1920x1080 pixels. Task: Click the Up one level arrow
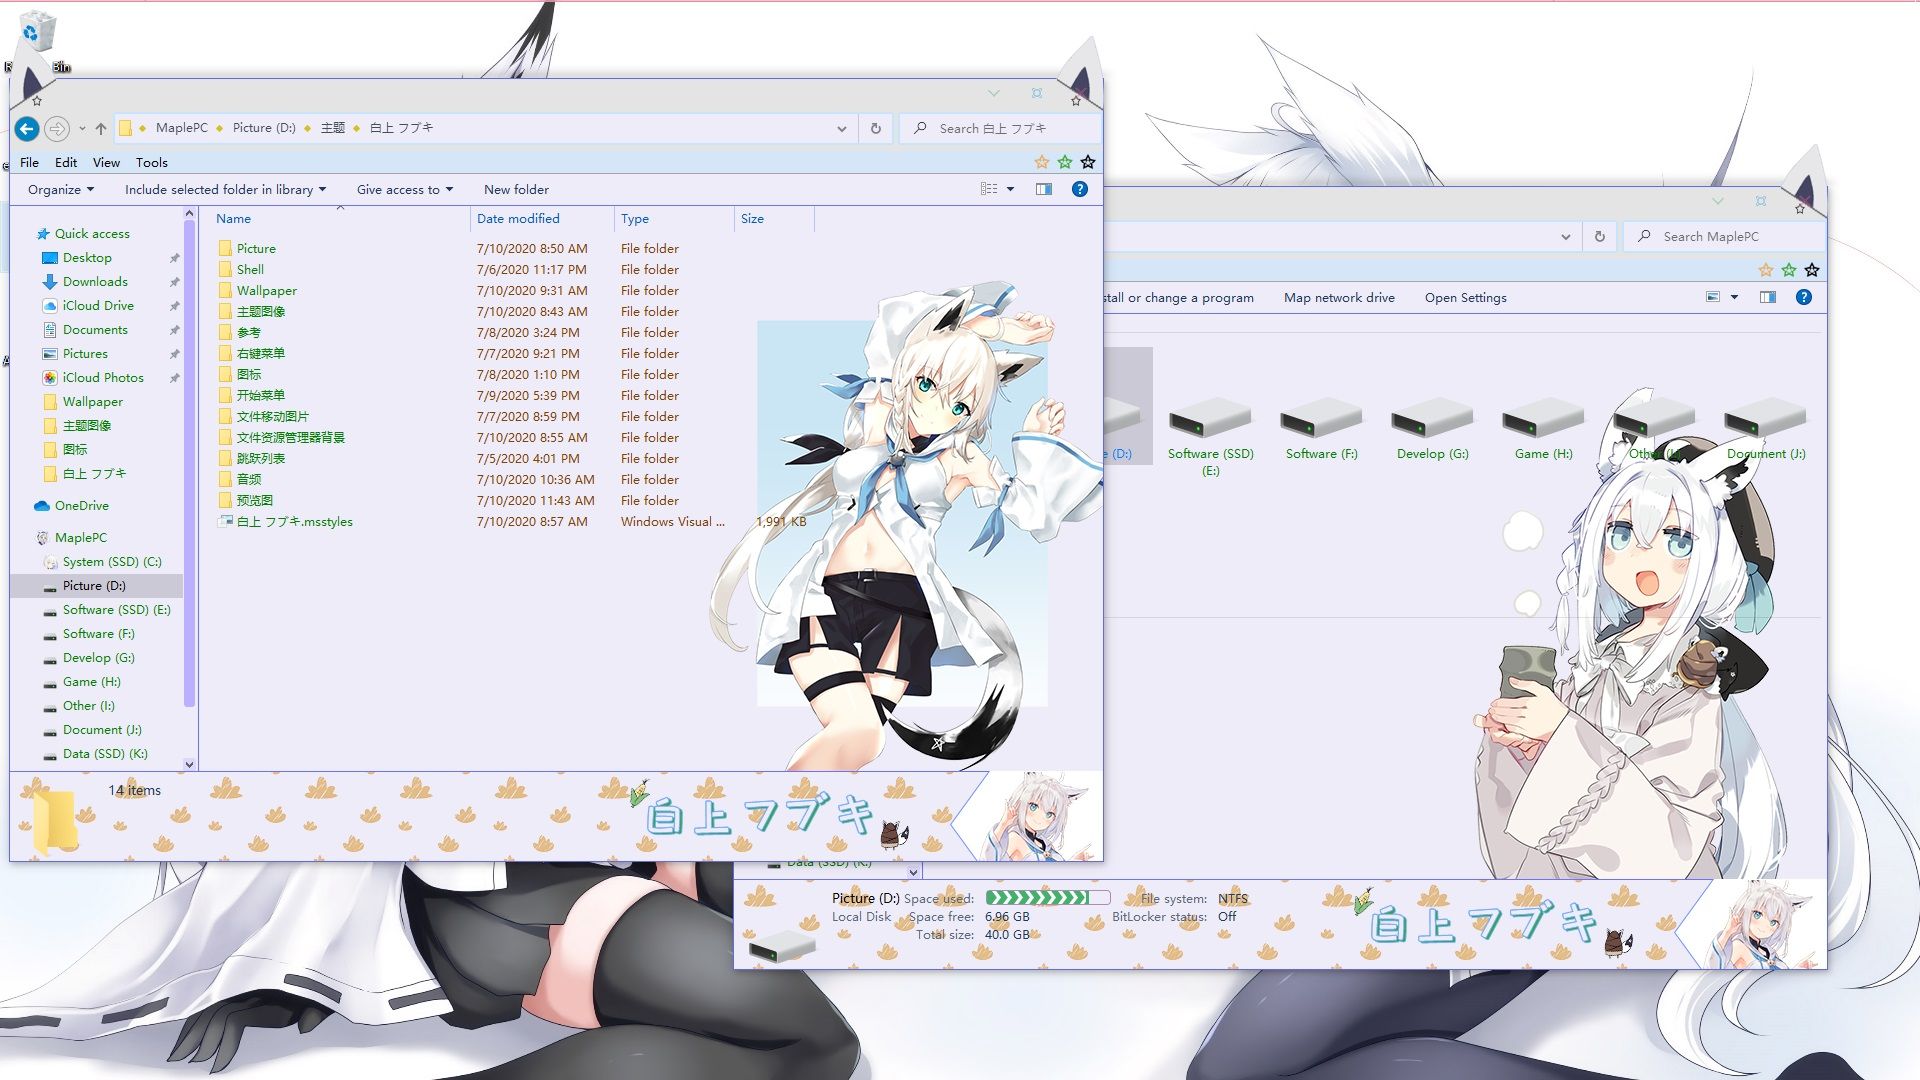tap(101, 128)
